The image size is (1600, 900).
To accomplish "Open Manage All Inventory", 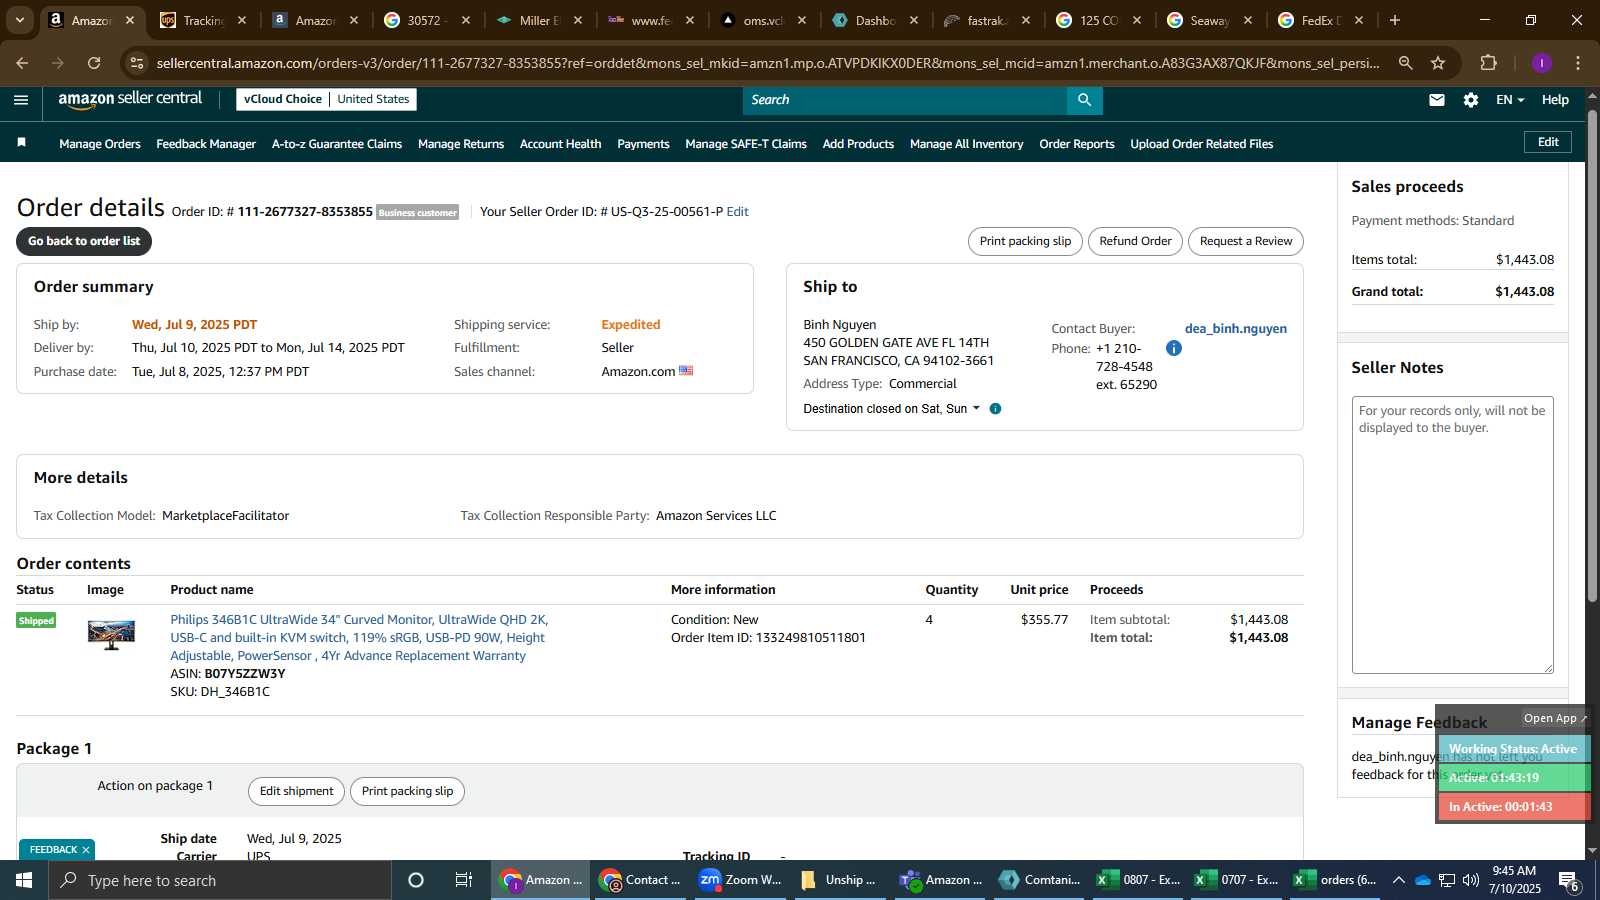I will 966,144.
